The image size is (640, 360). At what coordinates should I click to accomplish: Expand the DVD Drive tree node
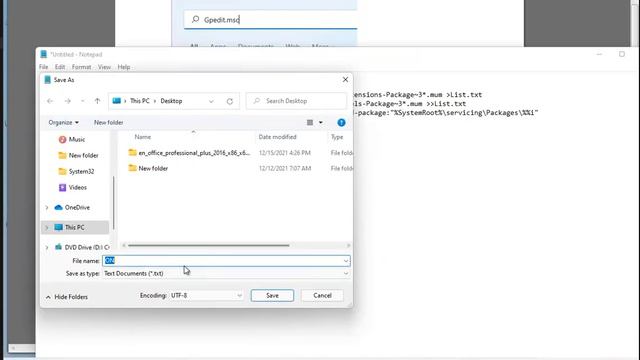point(47,247)
